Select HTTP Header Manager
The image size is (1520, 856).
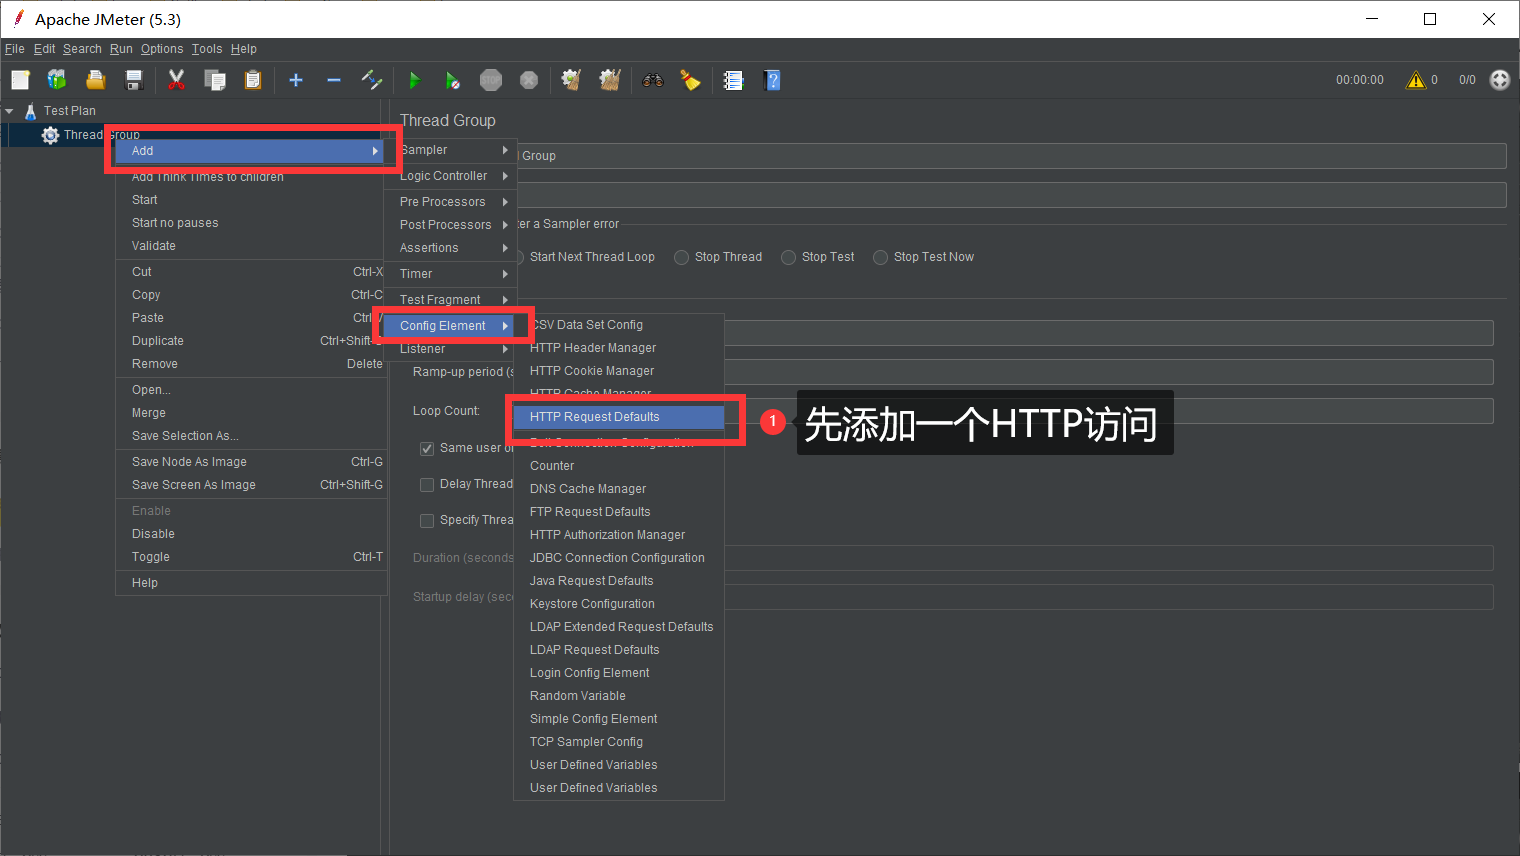point(619,348)
